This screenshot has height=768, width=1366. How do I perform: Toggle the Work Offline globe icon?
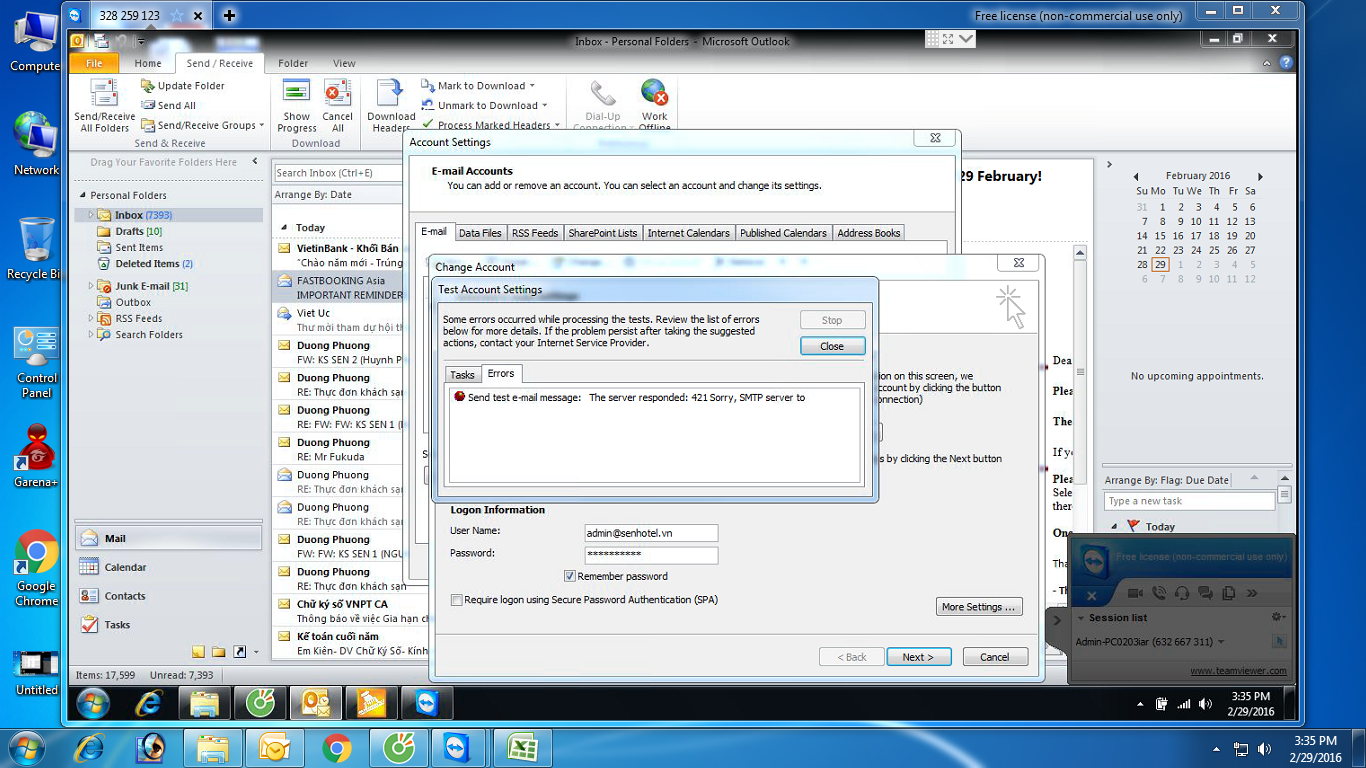[655, 93]
